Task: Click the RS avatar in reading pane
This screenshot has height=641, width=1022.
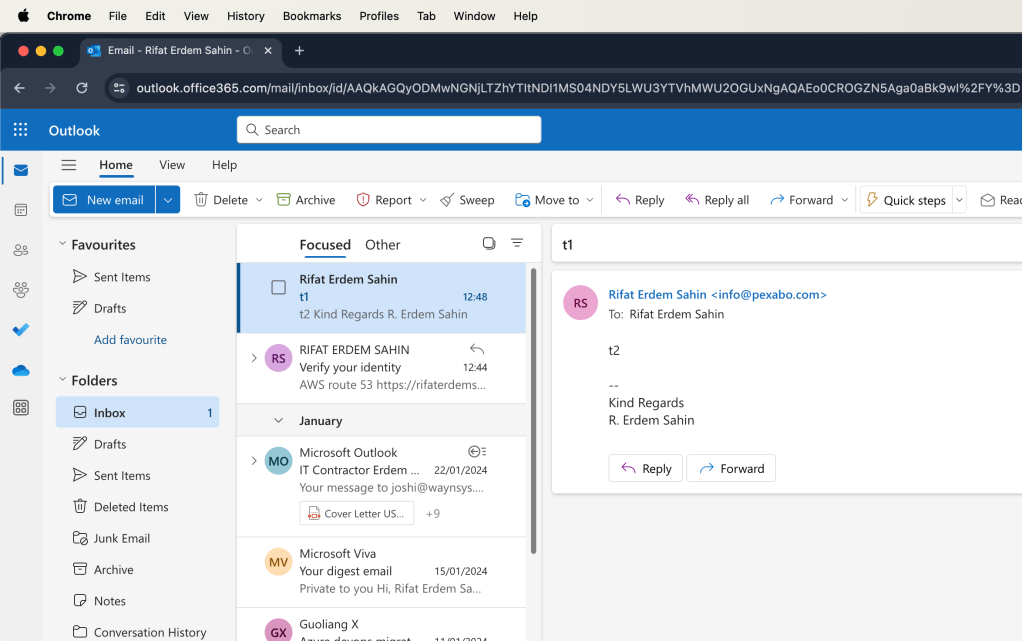Action: [x=580, y=303]
